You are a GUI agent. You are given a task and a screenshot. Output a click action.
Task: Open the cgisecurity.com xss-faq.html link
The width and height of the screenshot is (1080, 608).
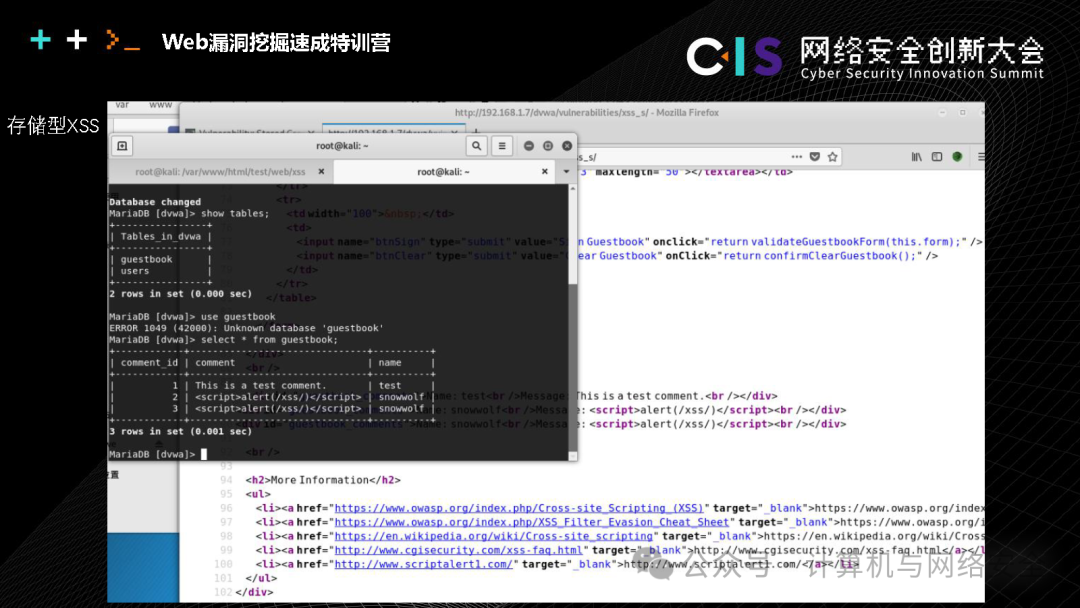point(459,550)
